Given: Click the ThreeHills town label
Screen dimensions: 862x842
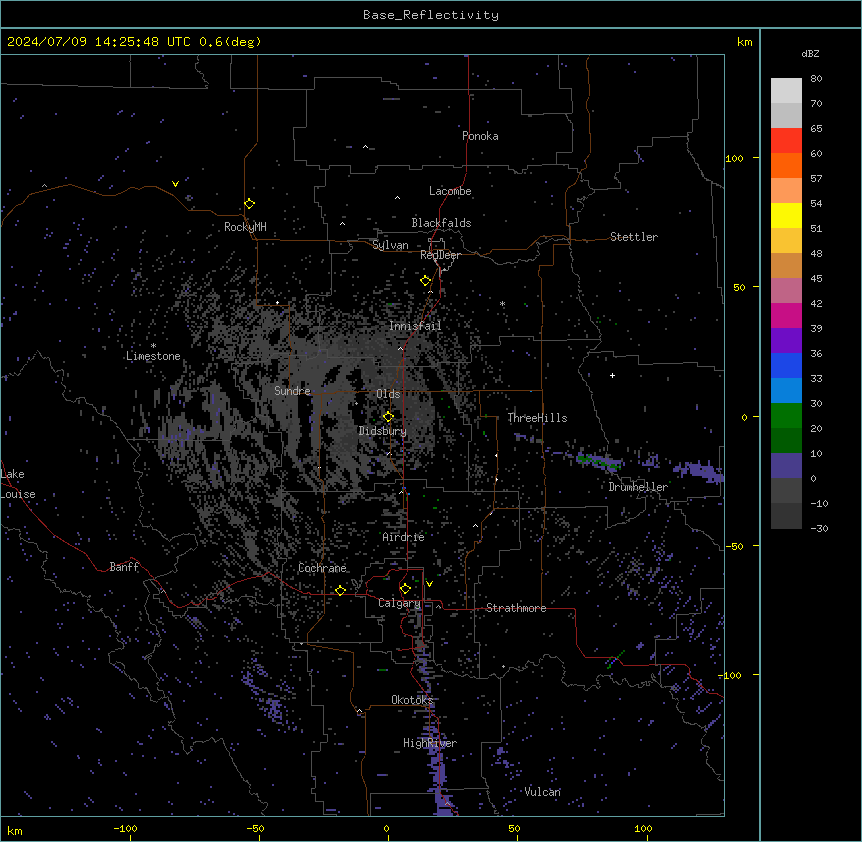Looking at the screenshot, I should [x=537, y=418].
